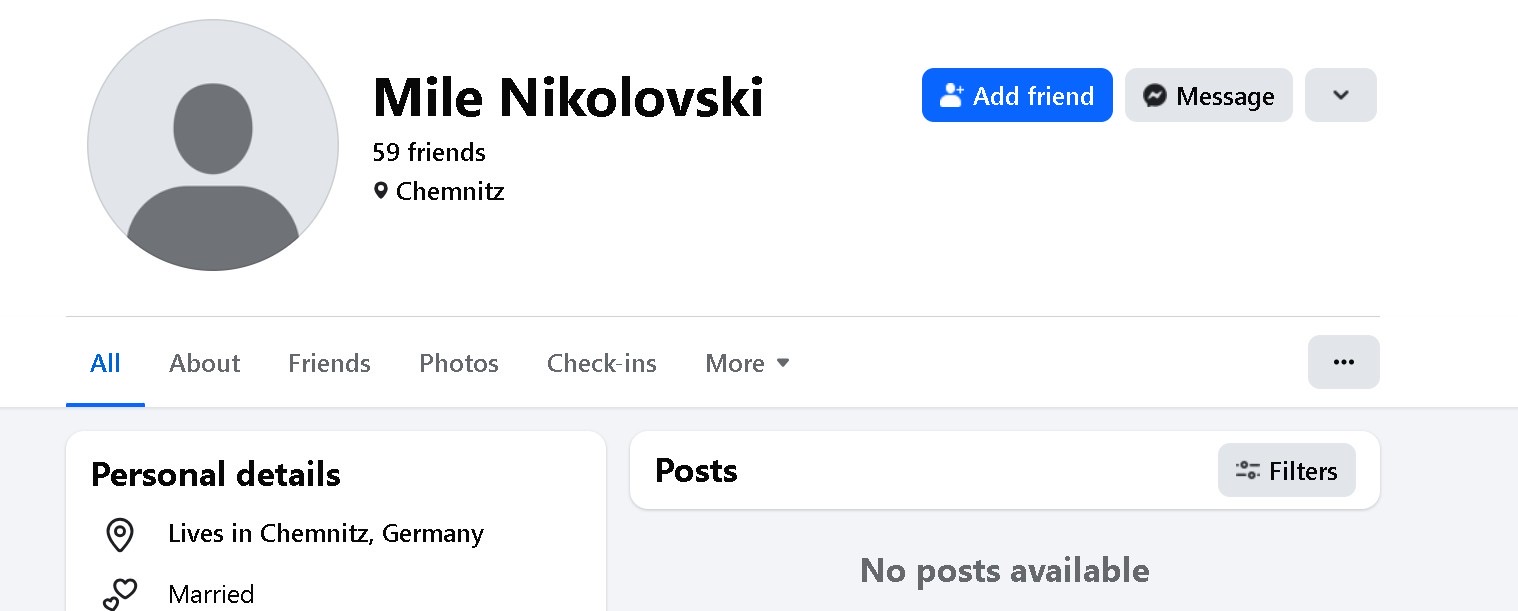Click the Add friend button
Viewport: 1518px width, 611px height.
tap(1016, 96)
